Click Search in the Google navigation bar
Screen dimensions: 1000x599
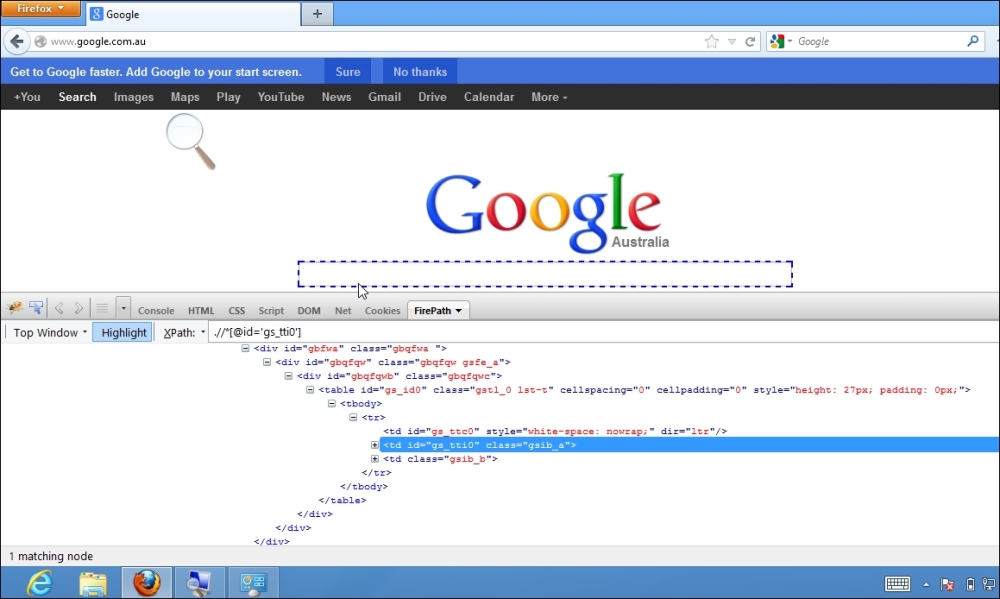pyautogui.click(x=77, y=97)
